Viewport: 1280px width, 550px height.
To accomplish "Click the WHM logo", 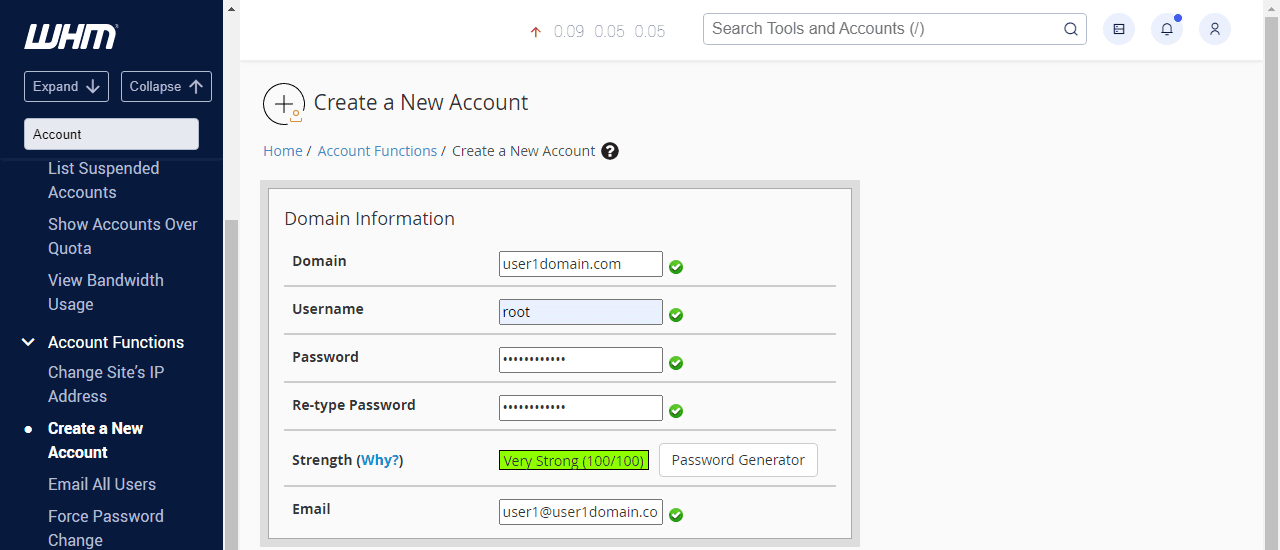I will tap(71, 37).
